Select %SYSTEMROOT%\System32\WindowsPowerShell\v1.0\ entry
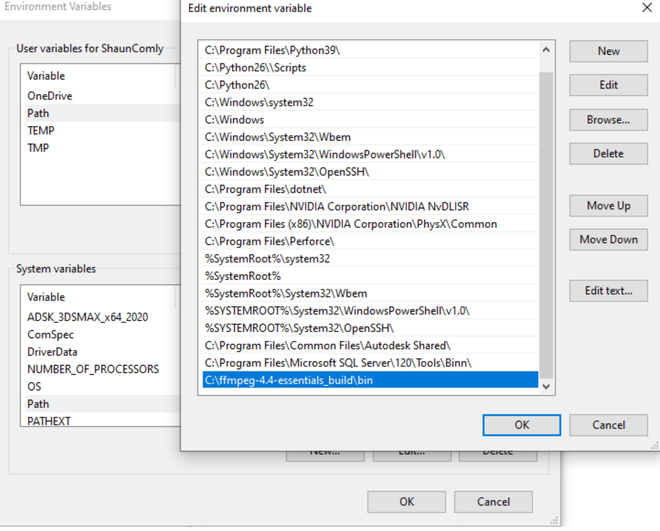The image size is (660, 531). (x=370, y=311)
